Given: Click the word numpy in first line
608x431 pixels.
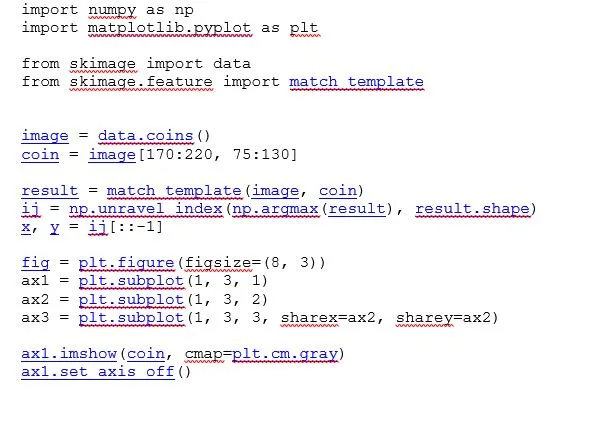Looking at the screenshot, I should 112,10.
